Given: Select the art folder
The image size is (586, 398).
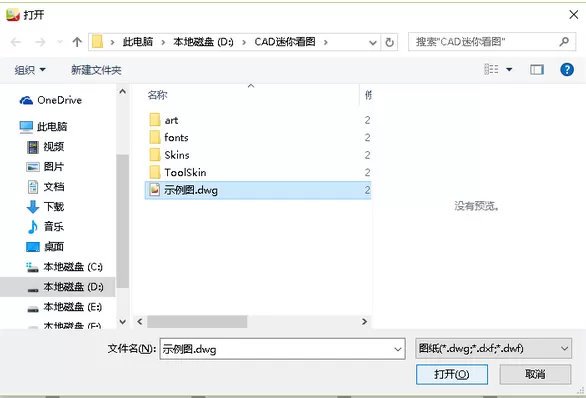Looking at the screenshot, I should tap(164, 120).
